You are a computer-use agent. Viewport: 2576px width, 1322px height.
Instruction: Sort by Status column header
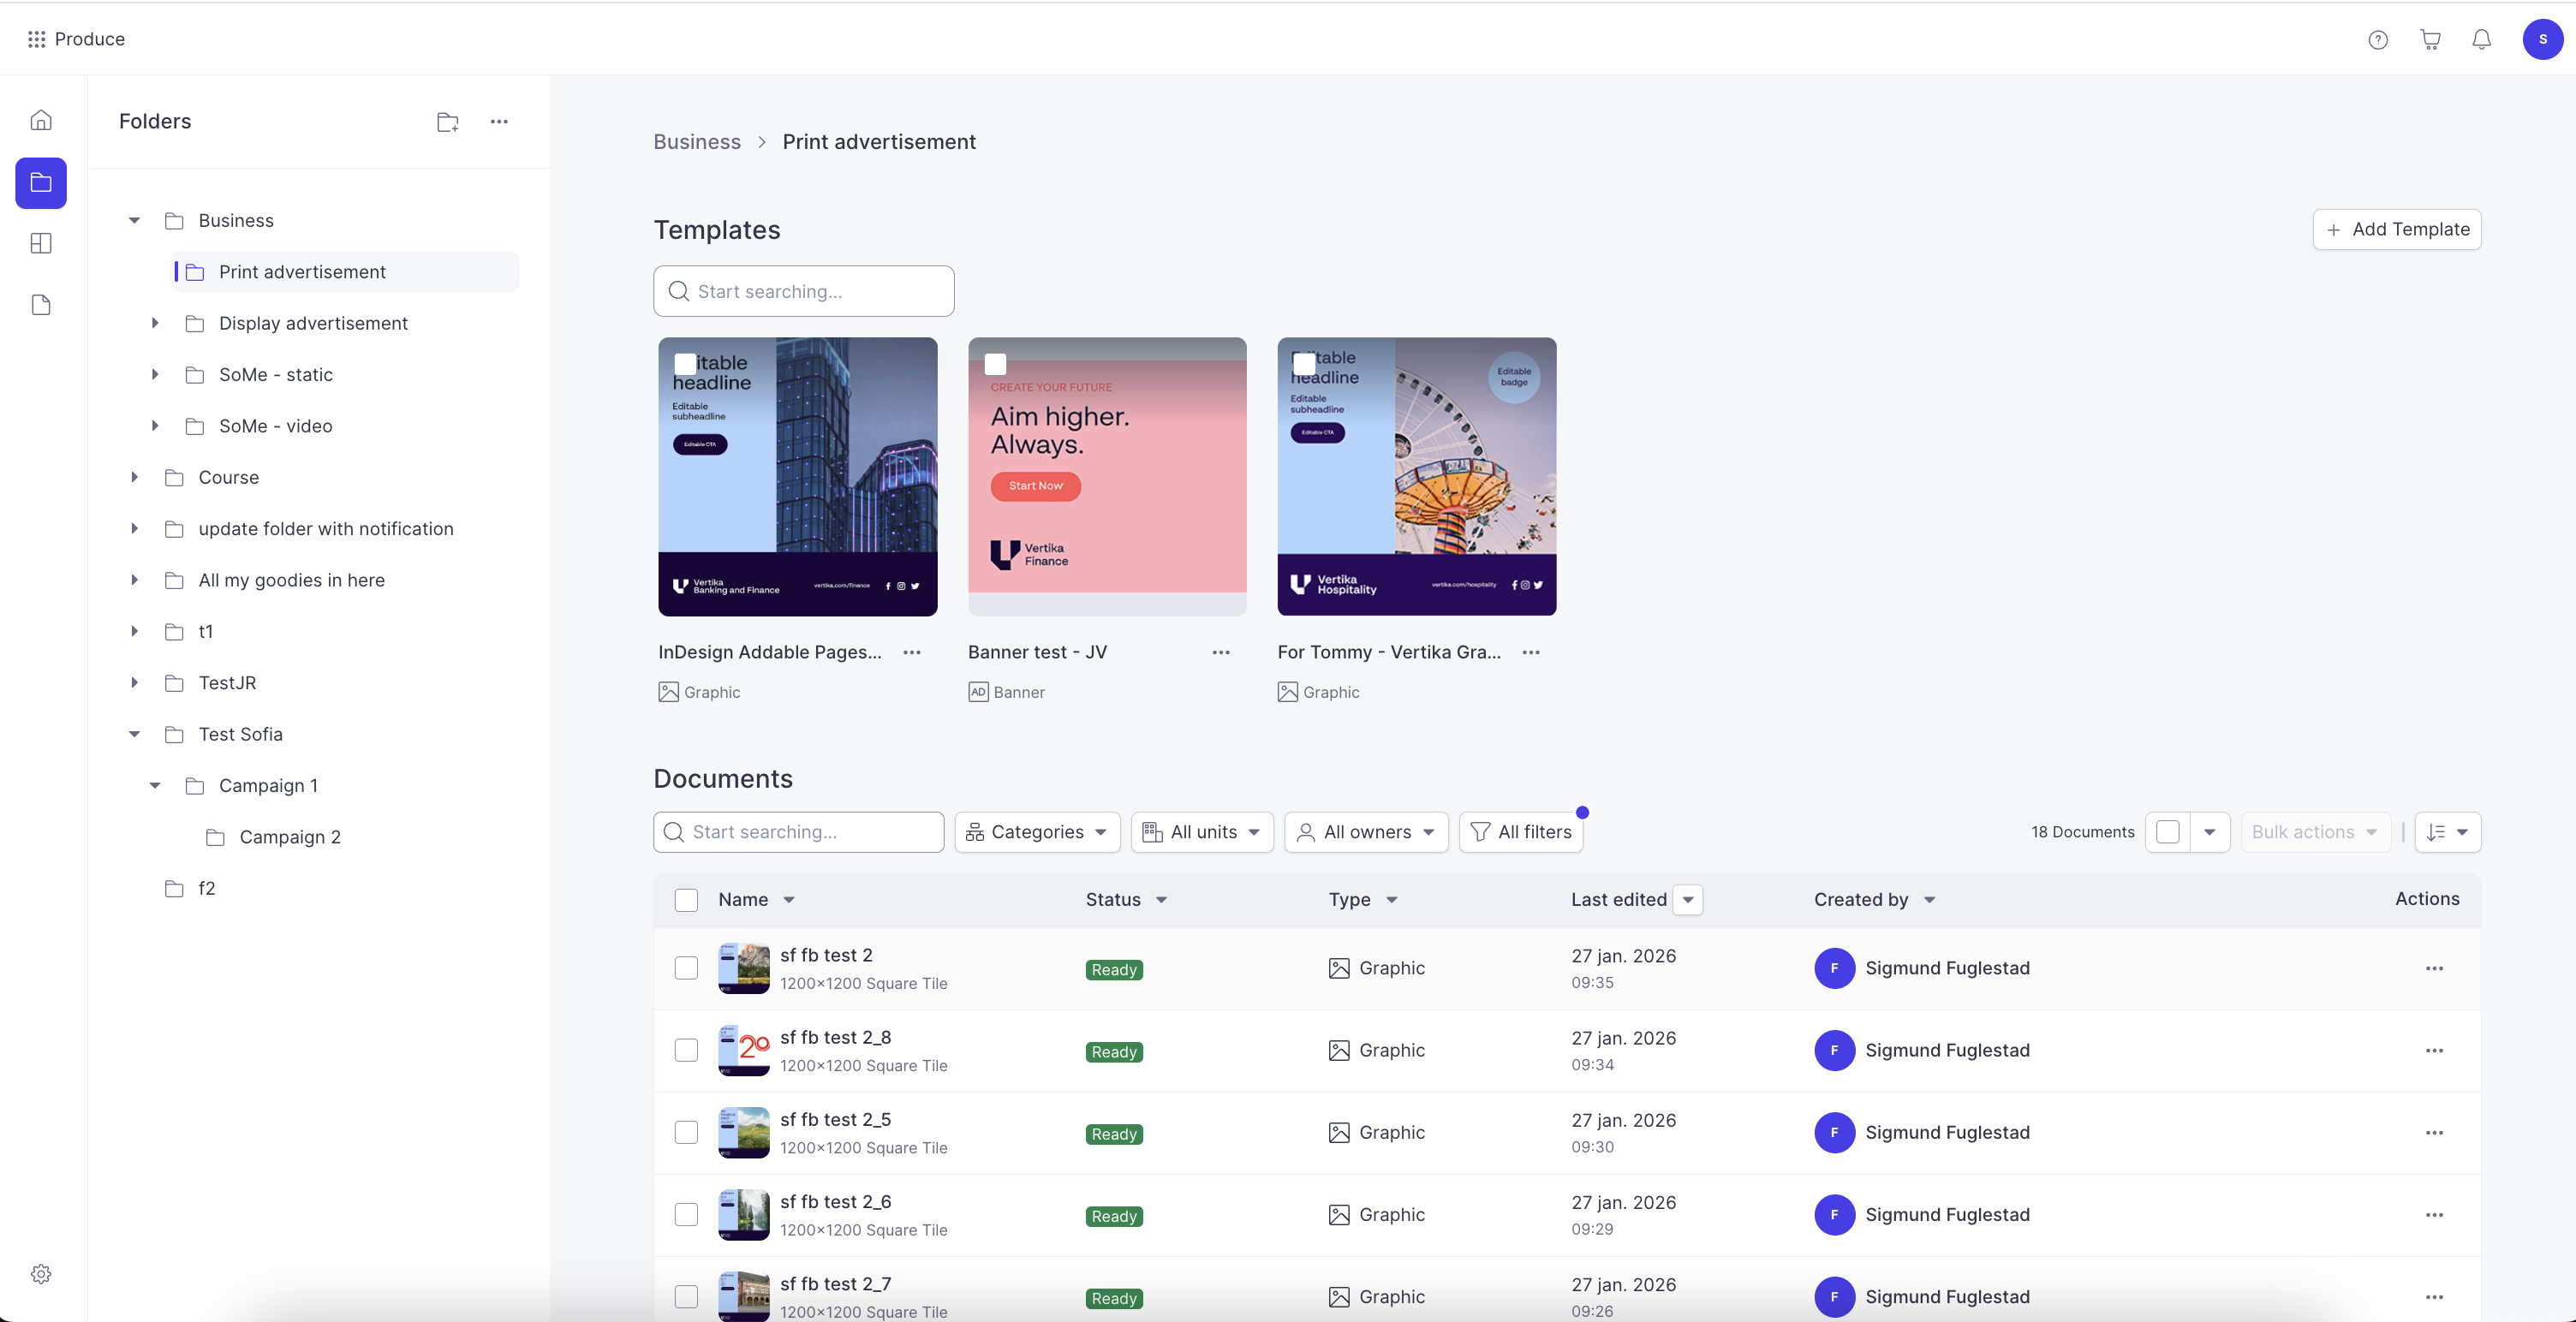(1126, 900)
